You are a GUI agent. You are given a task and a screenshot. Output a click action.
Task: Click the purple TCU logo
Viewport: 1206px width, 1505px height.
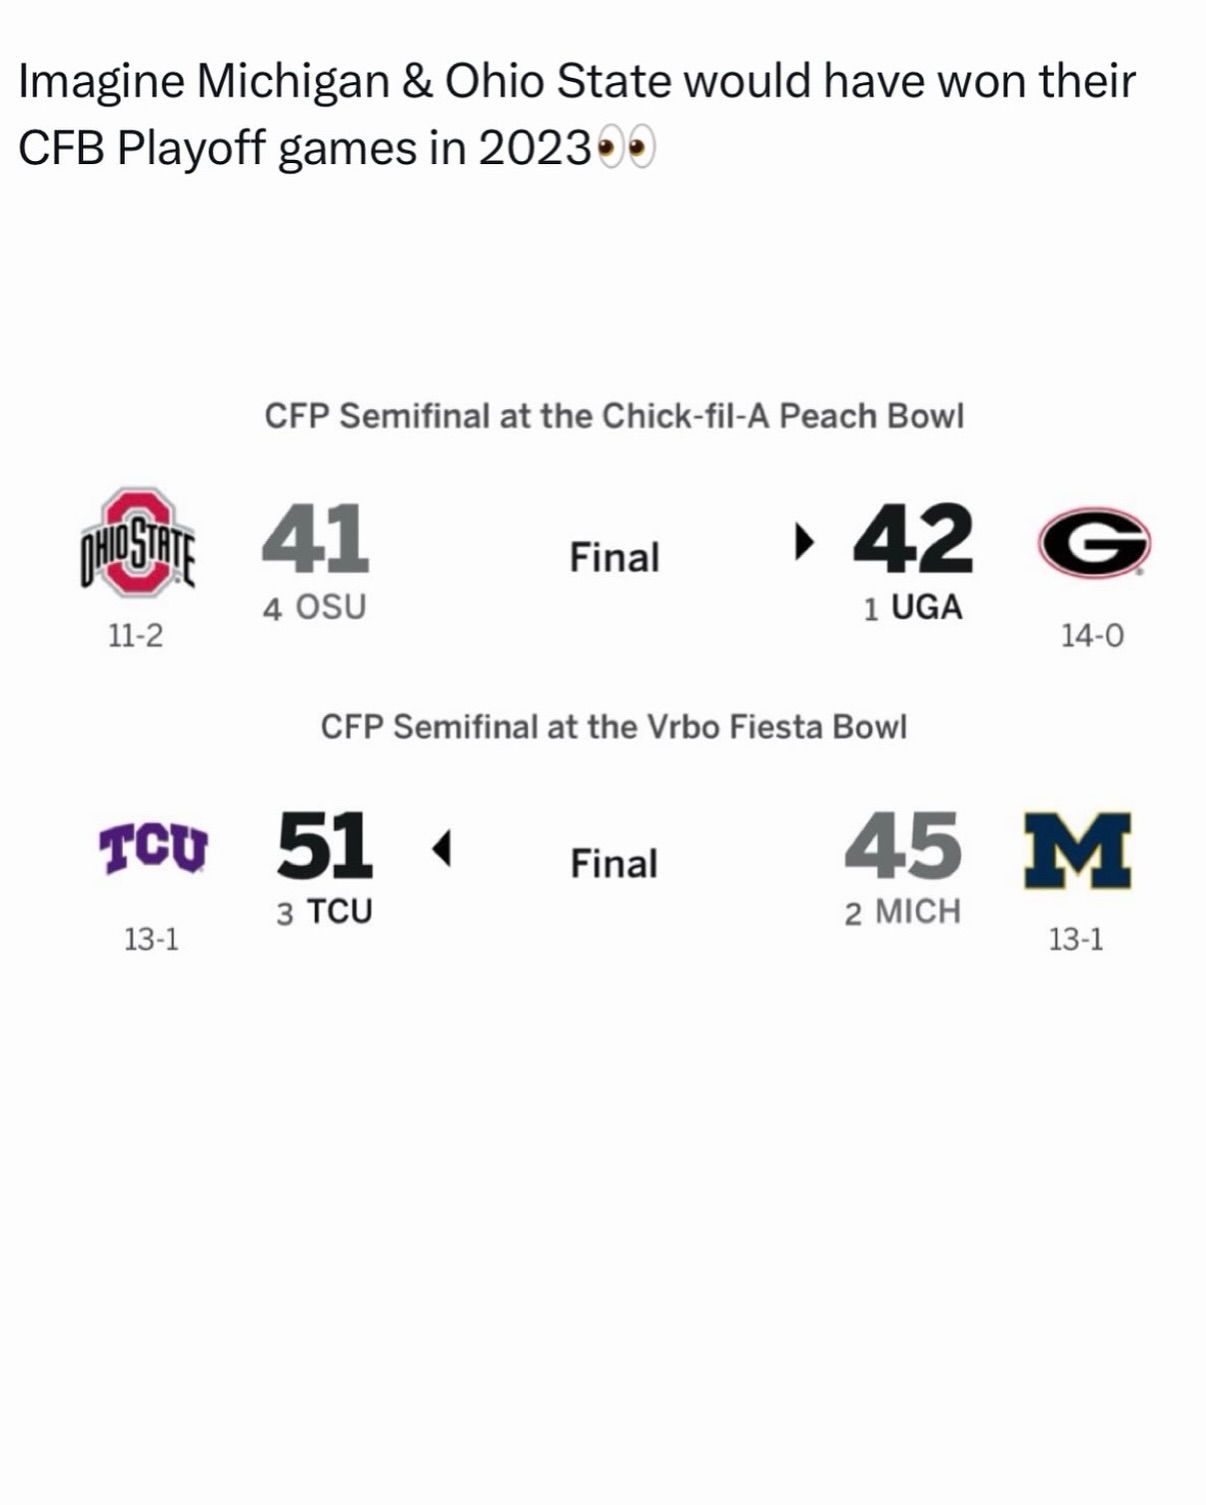[x=153, y=848]
